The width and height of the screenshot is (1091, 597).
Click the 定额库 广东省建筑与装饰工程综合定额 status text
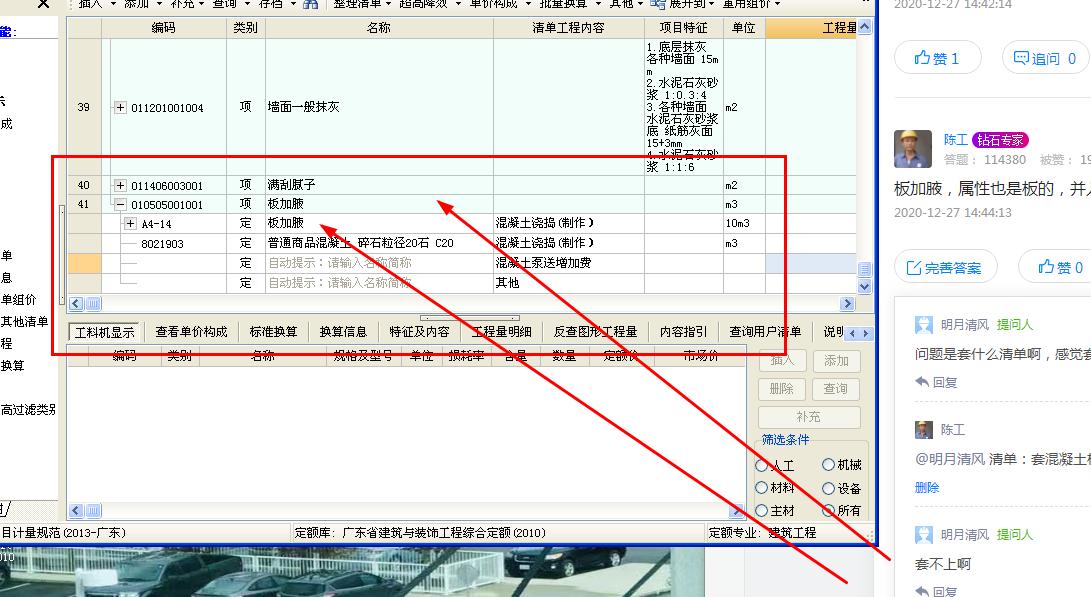pos(420,533)
